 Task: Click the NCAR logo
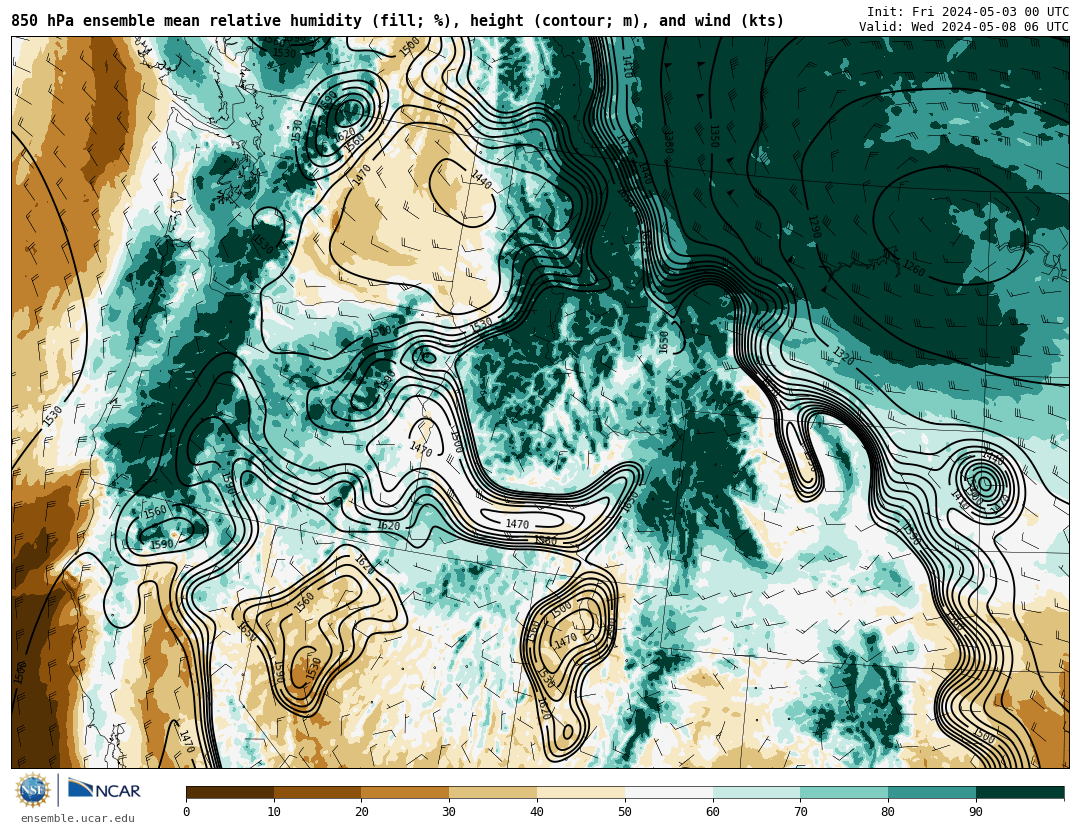tap(105, 790)
